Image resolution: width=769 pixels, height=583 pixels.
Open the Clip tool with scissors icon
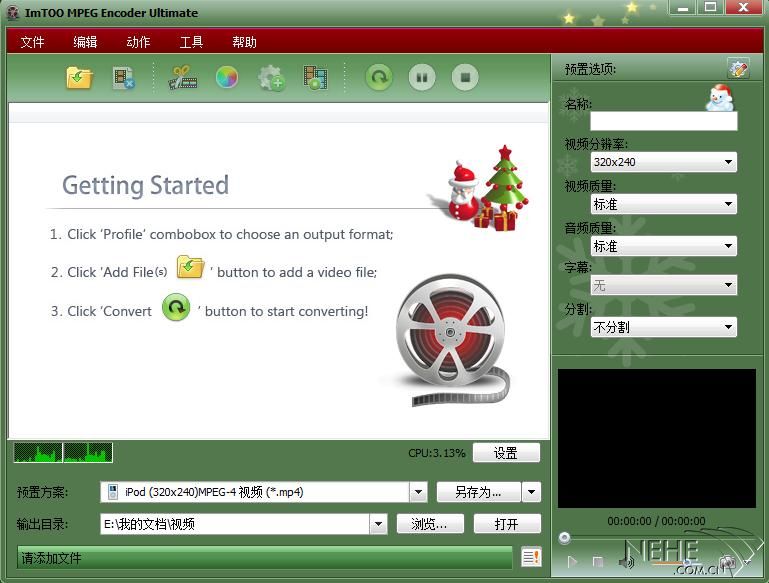pos(183,77)
